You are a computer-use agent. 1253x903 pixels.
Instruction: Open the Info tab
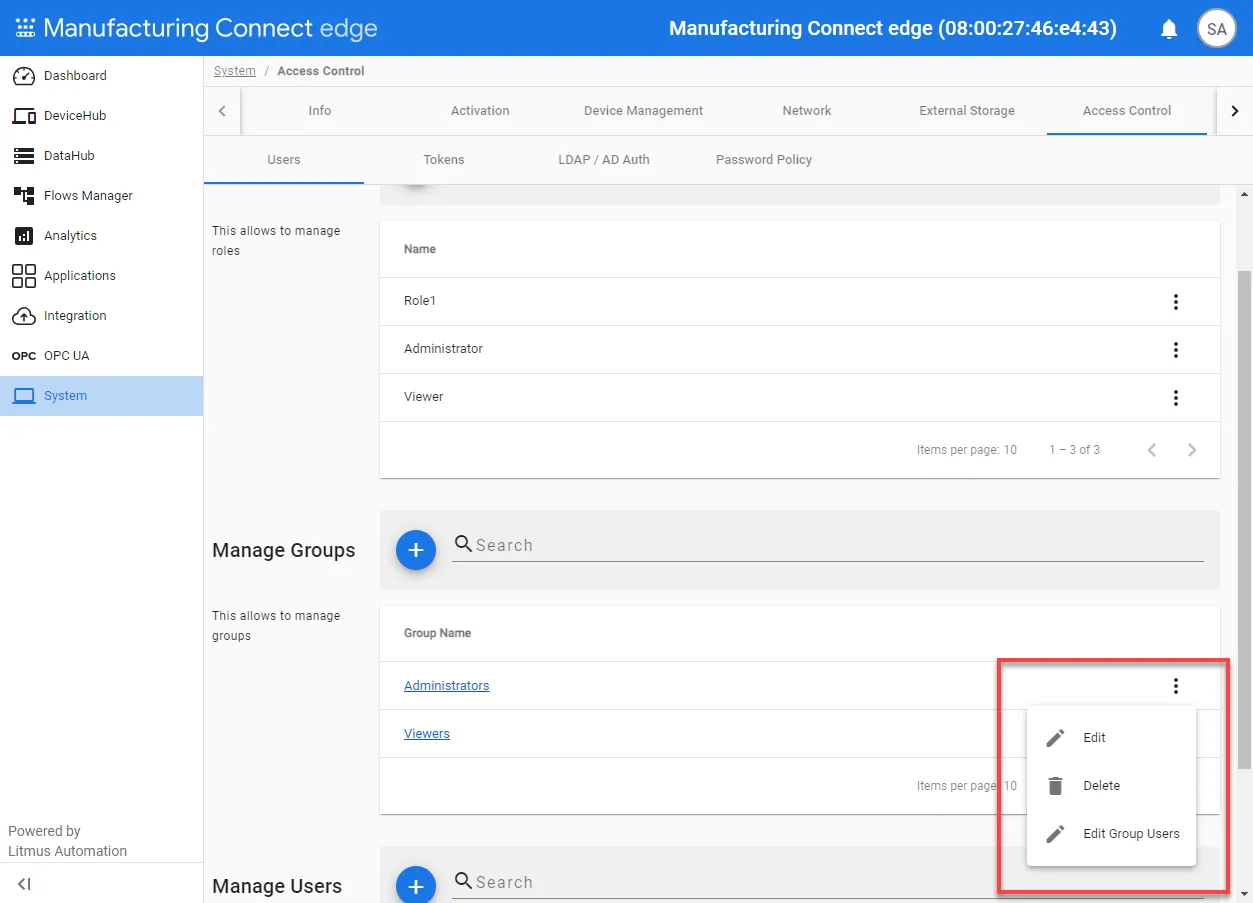click(x=320, y=111)
